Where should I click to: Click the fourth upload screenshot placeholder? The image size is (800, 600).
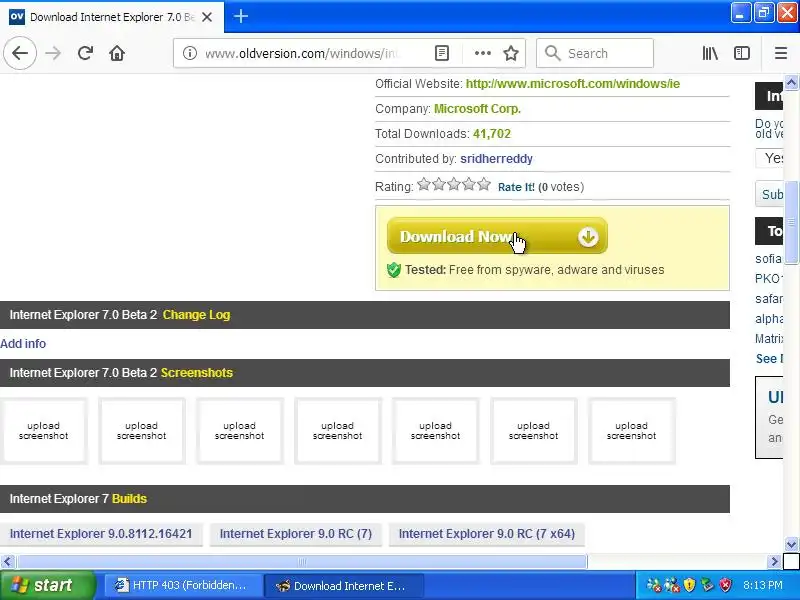[337, 431]
